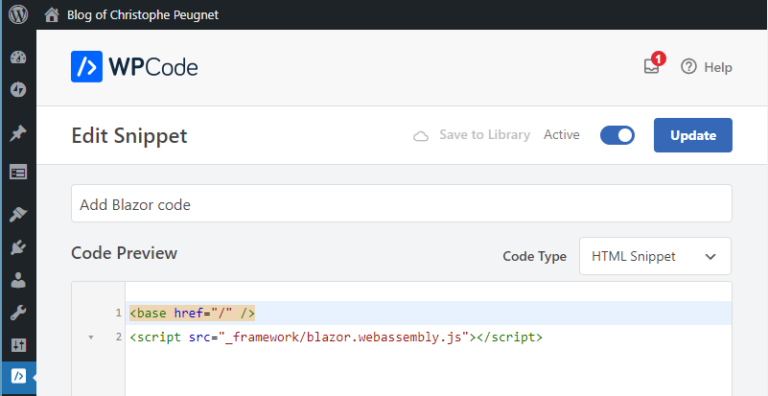Open the Code Type HTML Snippet dropdown

point(655,256)
